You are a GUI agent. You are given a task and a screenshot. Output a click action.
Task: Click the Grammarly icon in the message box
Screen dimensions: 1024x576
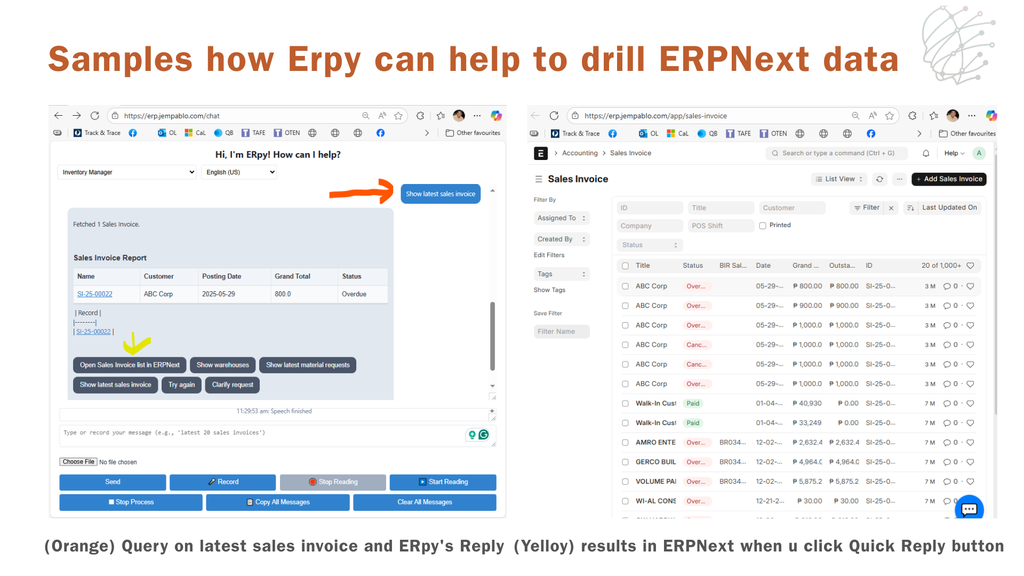[484, 434]
